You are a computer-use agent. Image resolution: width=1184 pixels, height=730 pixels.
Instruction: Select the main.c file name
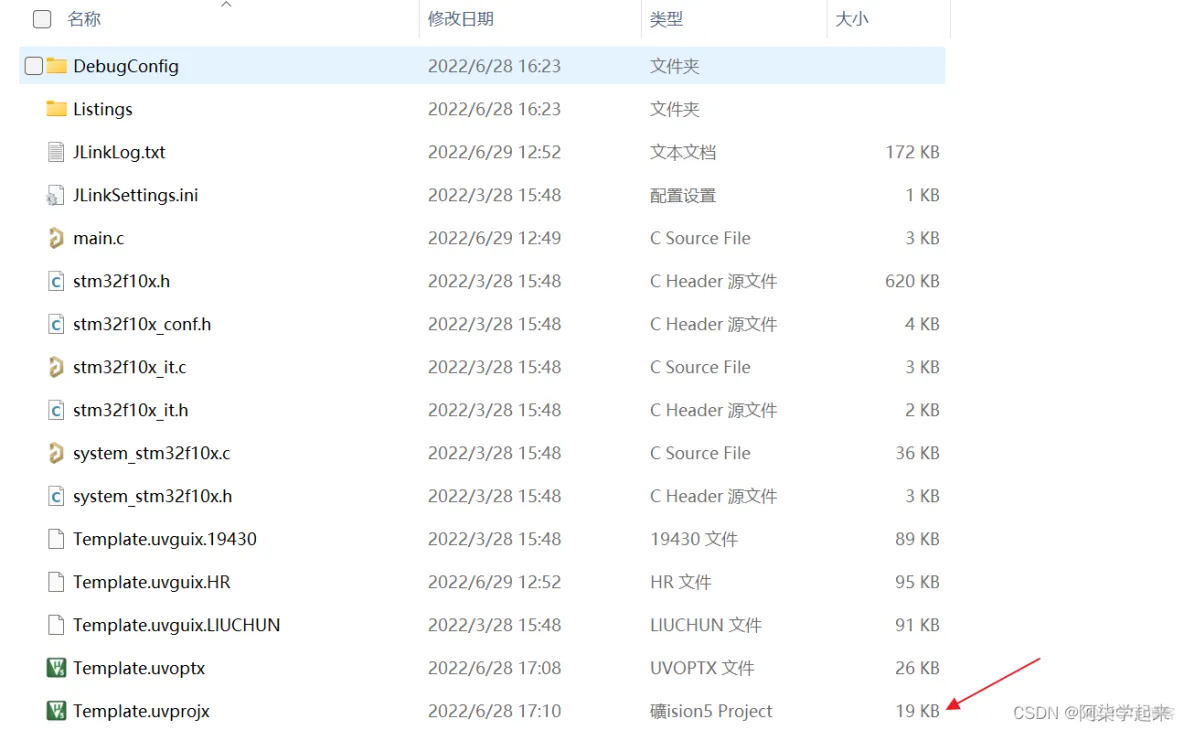(x=99, y=239)
